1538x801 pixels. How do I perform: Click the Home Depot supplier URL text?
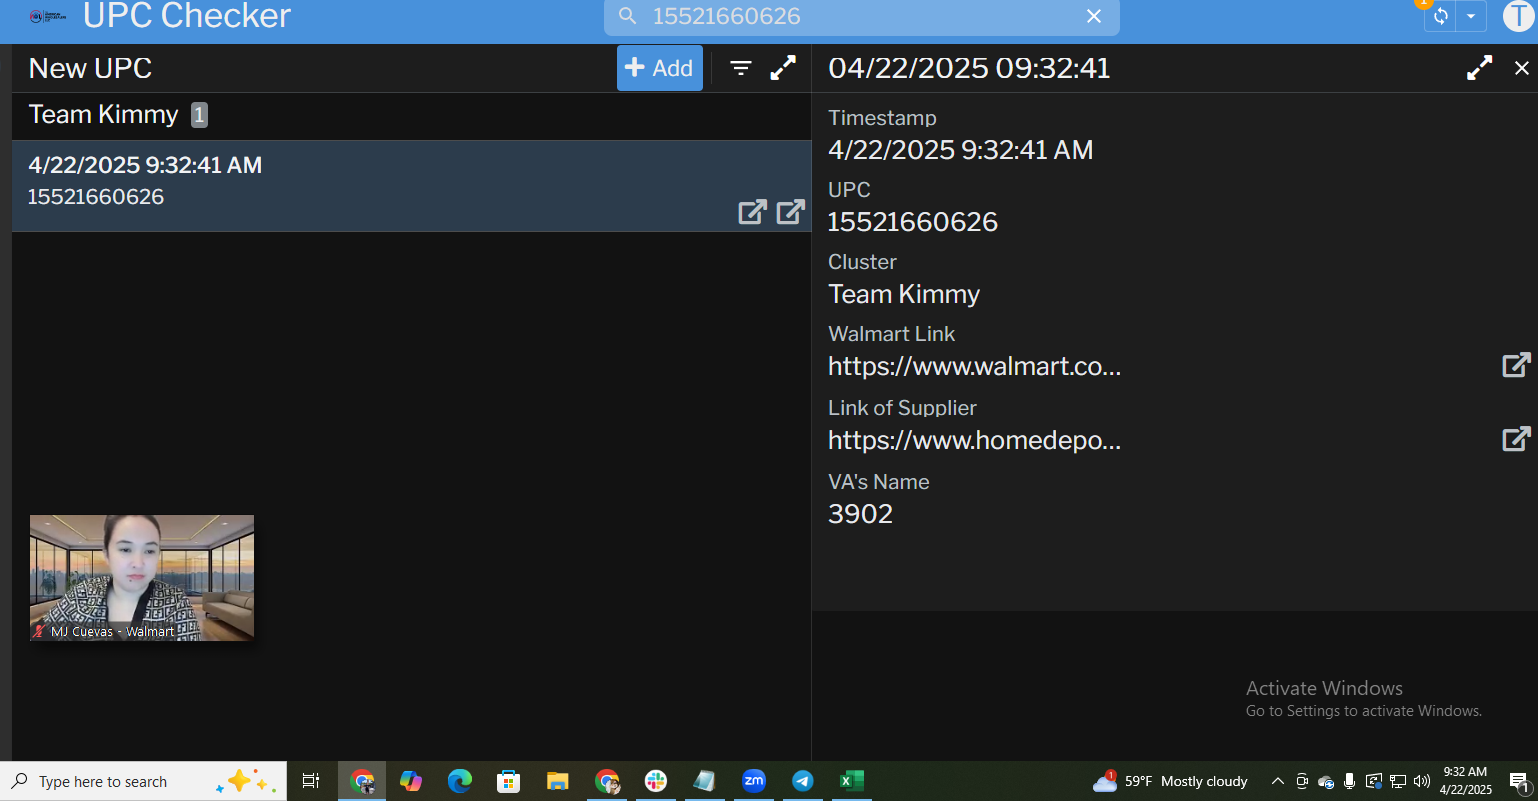click(x=974, y=440)
